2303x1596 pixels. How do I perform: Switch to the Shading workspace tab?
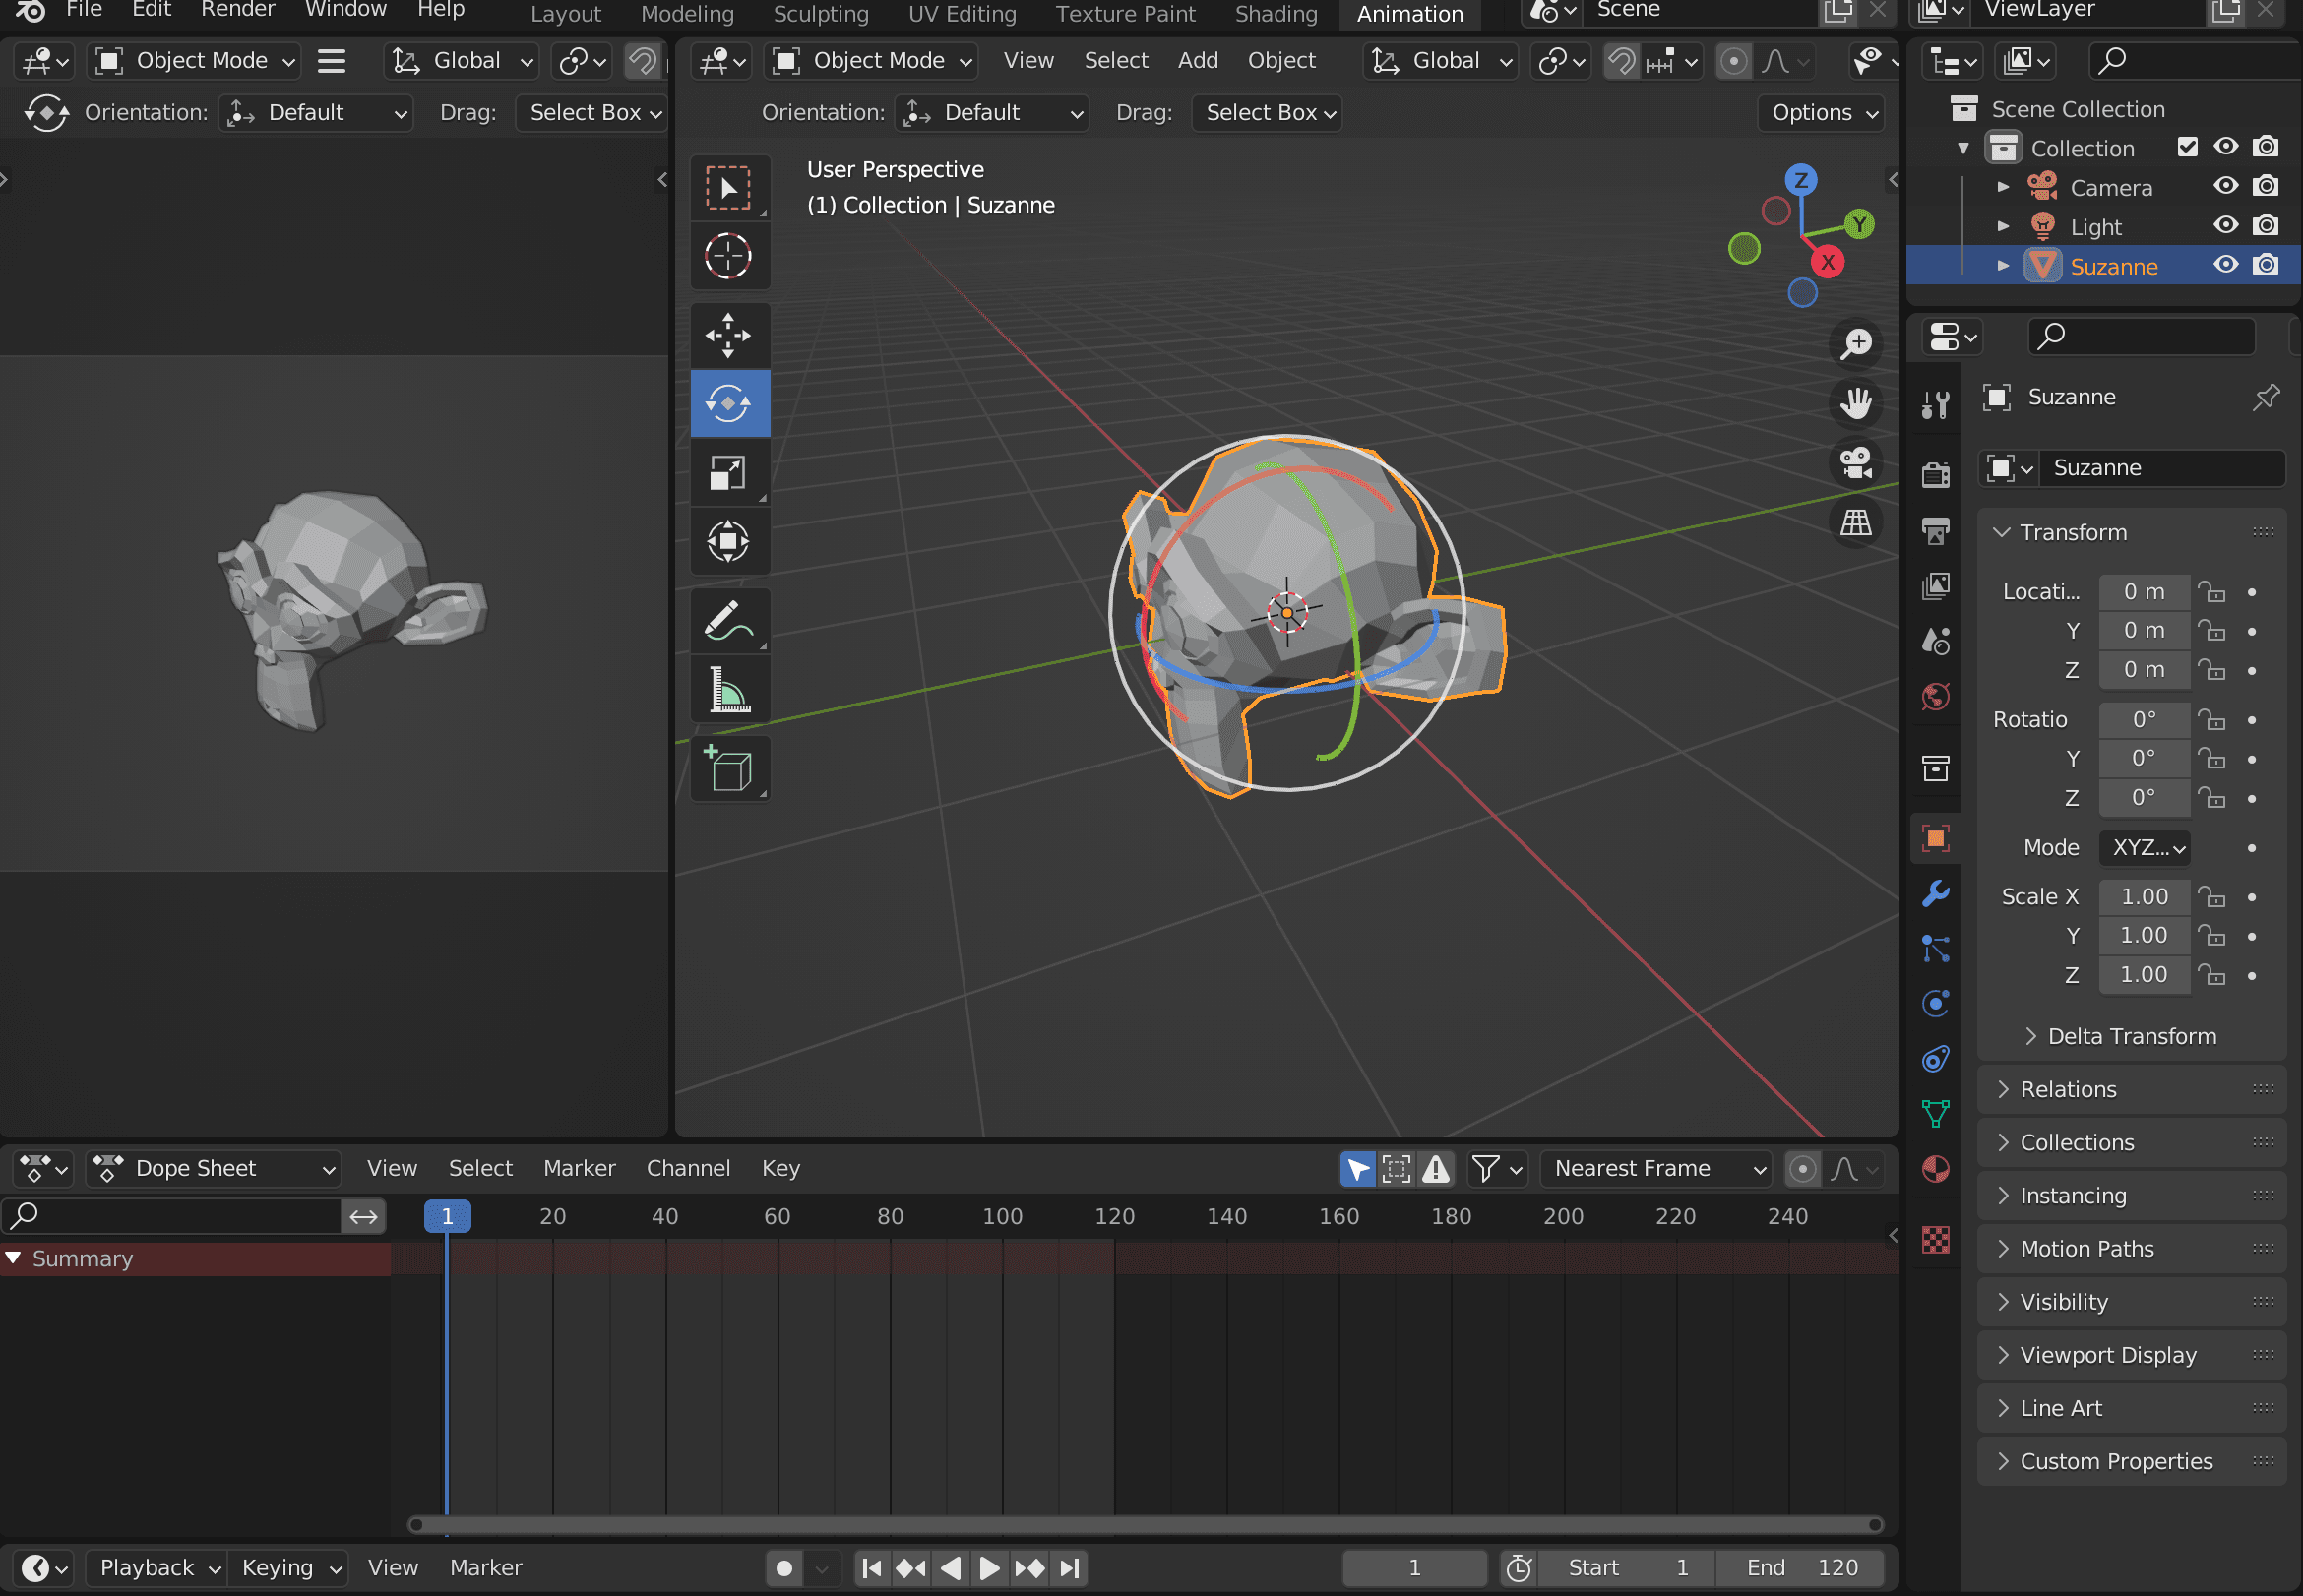[x=1276, y=14]
